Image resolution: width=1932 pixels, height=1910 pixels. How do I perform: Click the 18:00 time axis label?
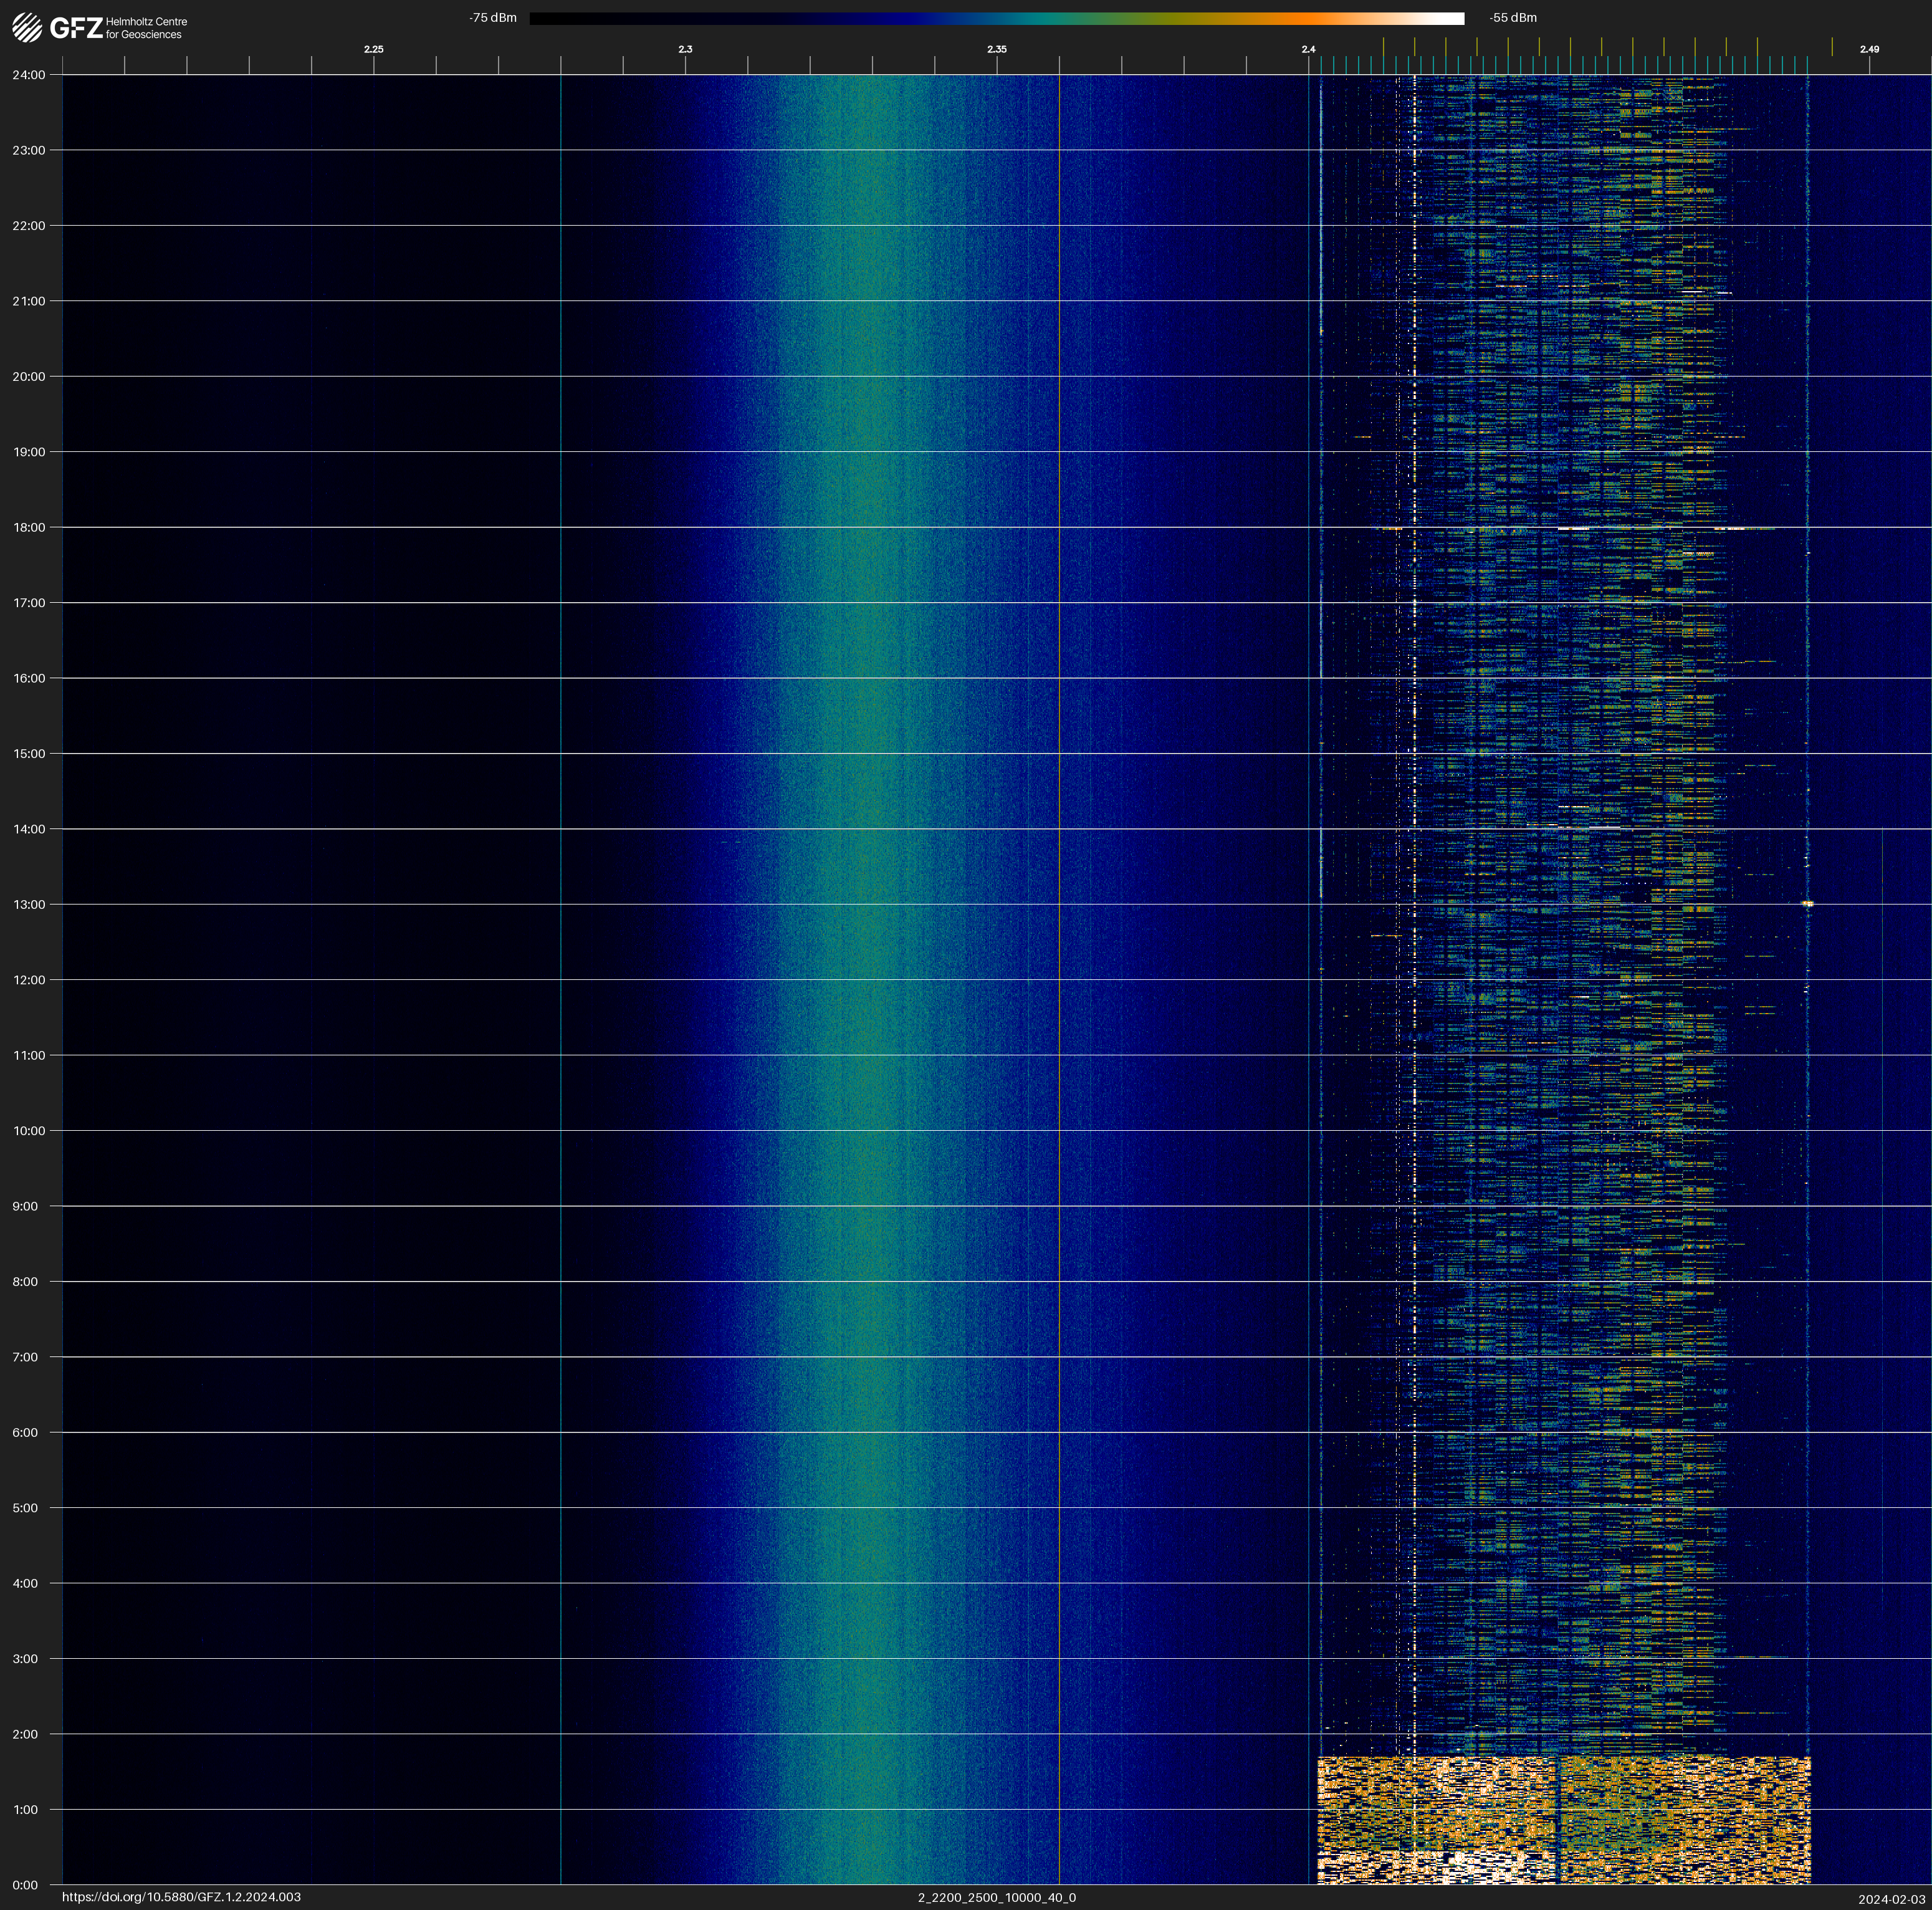(x=29, y=527)
